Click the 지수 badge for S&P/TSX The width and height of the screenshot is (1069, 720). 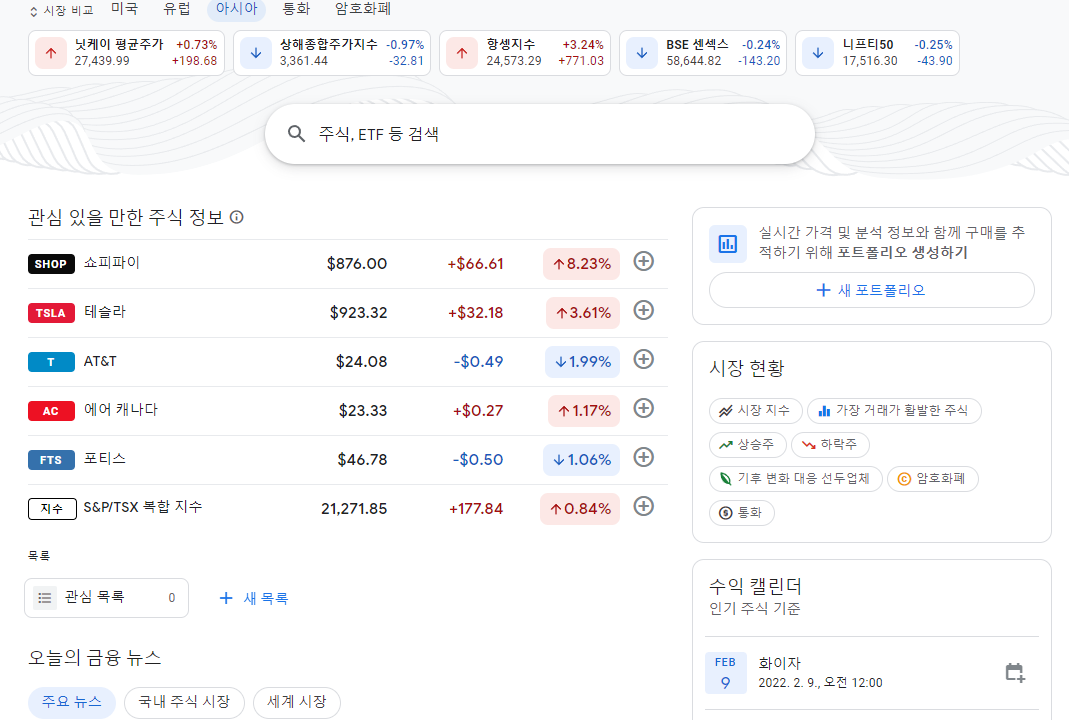[52, 509]
